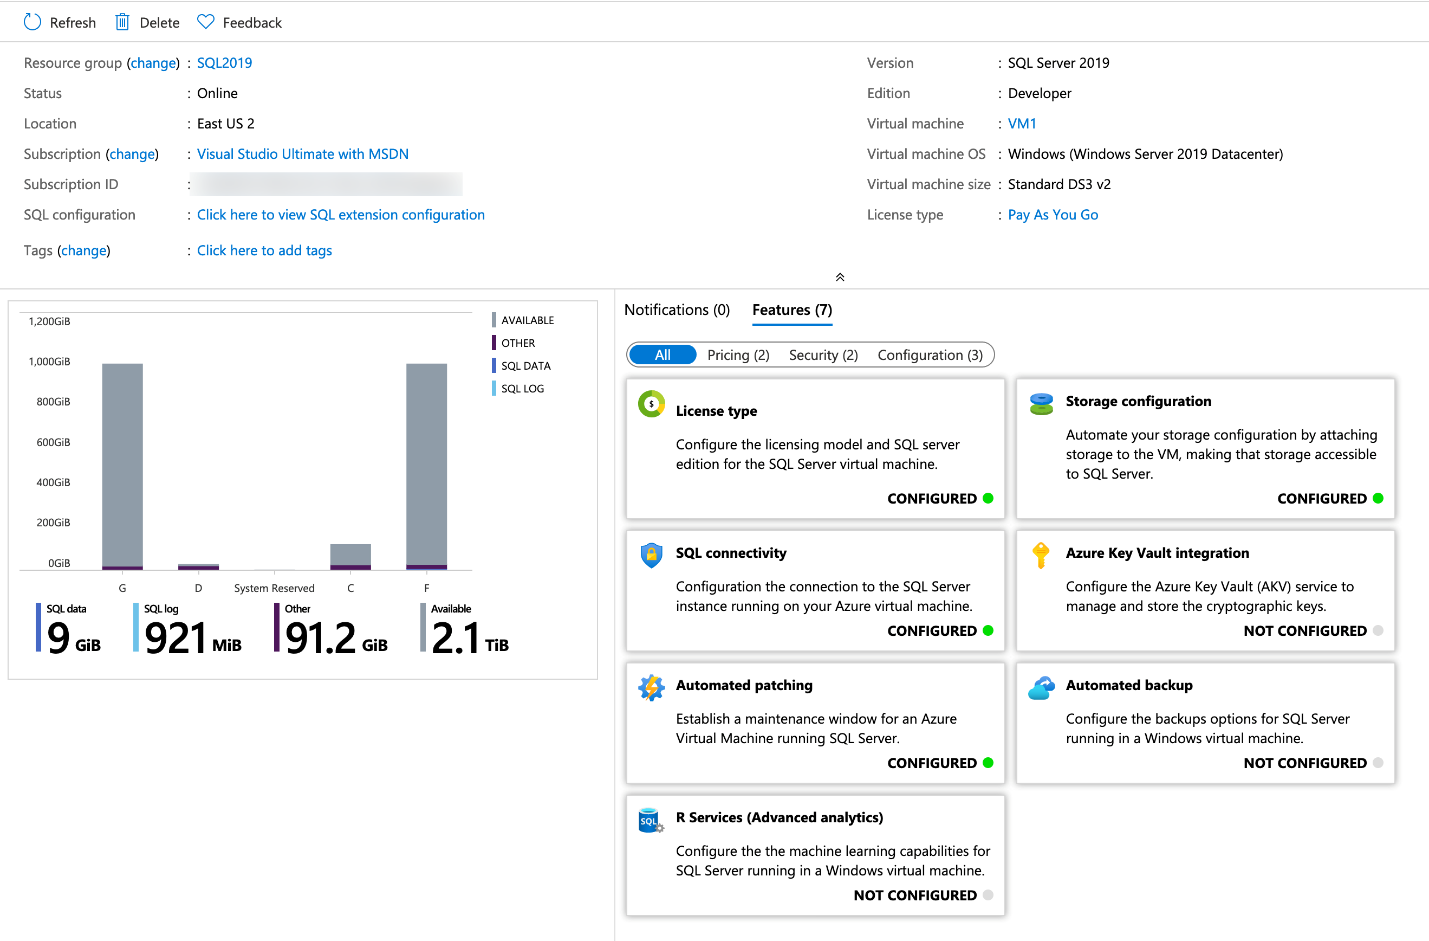
Task: Click the R Services SQL icon
Action: tap(651, 820)
